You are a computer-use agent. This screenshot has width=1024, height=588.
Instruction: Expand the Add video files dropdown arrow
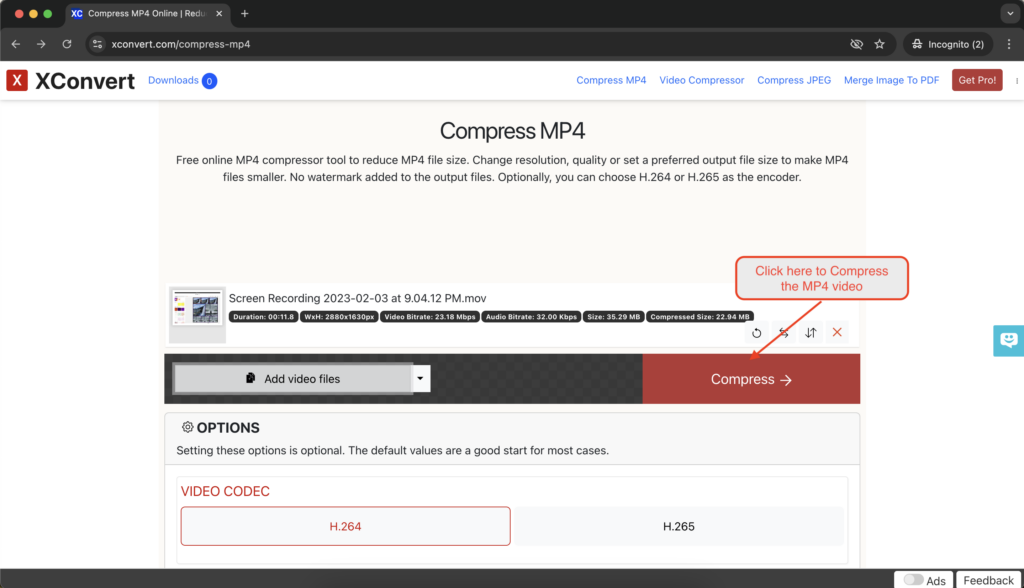tap(421, 378)
